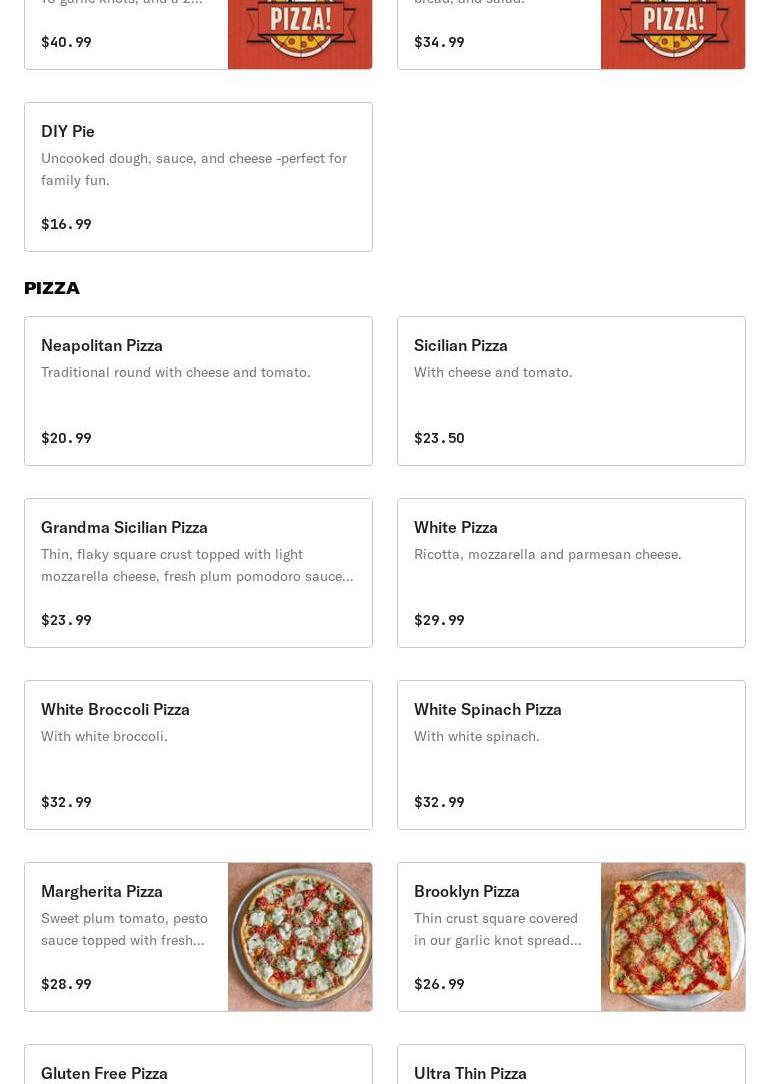The image size is (770, 1084).
Task: Select the White Spinach Pizza card
Action: point(571,755)
